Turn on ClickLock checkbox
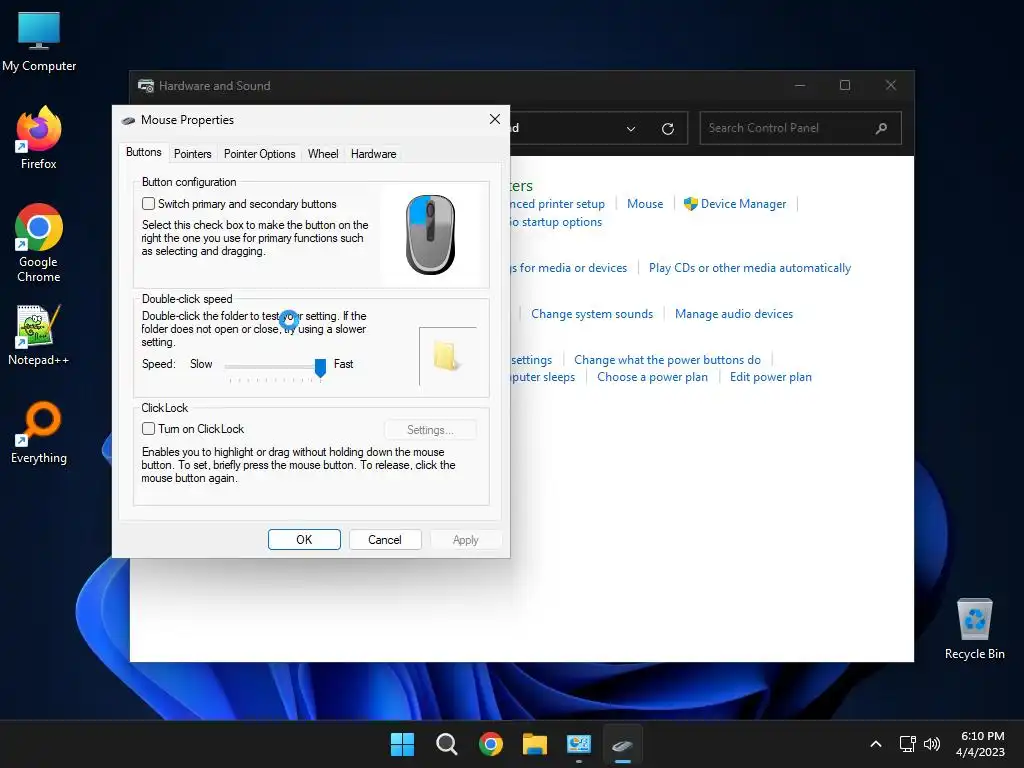 coord(149,428)
